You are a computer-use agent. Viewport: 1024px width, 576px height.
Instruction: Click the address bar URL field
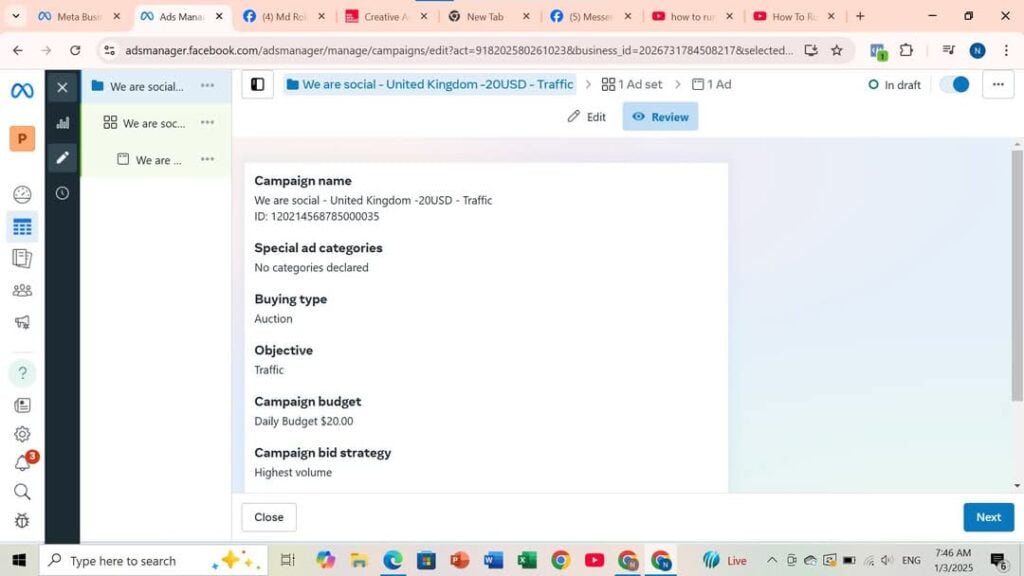click(459, 50)
